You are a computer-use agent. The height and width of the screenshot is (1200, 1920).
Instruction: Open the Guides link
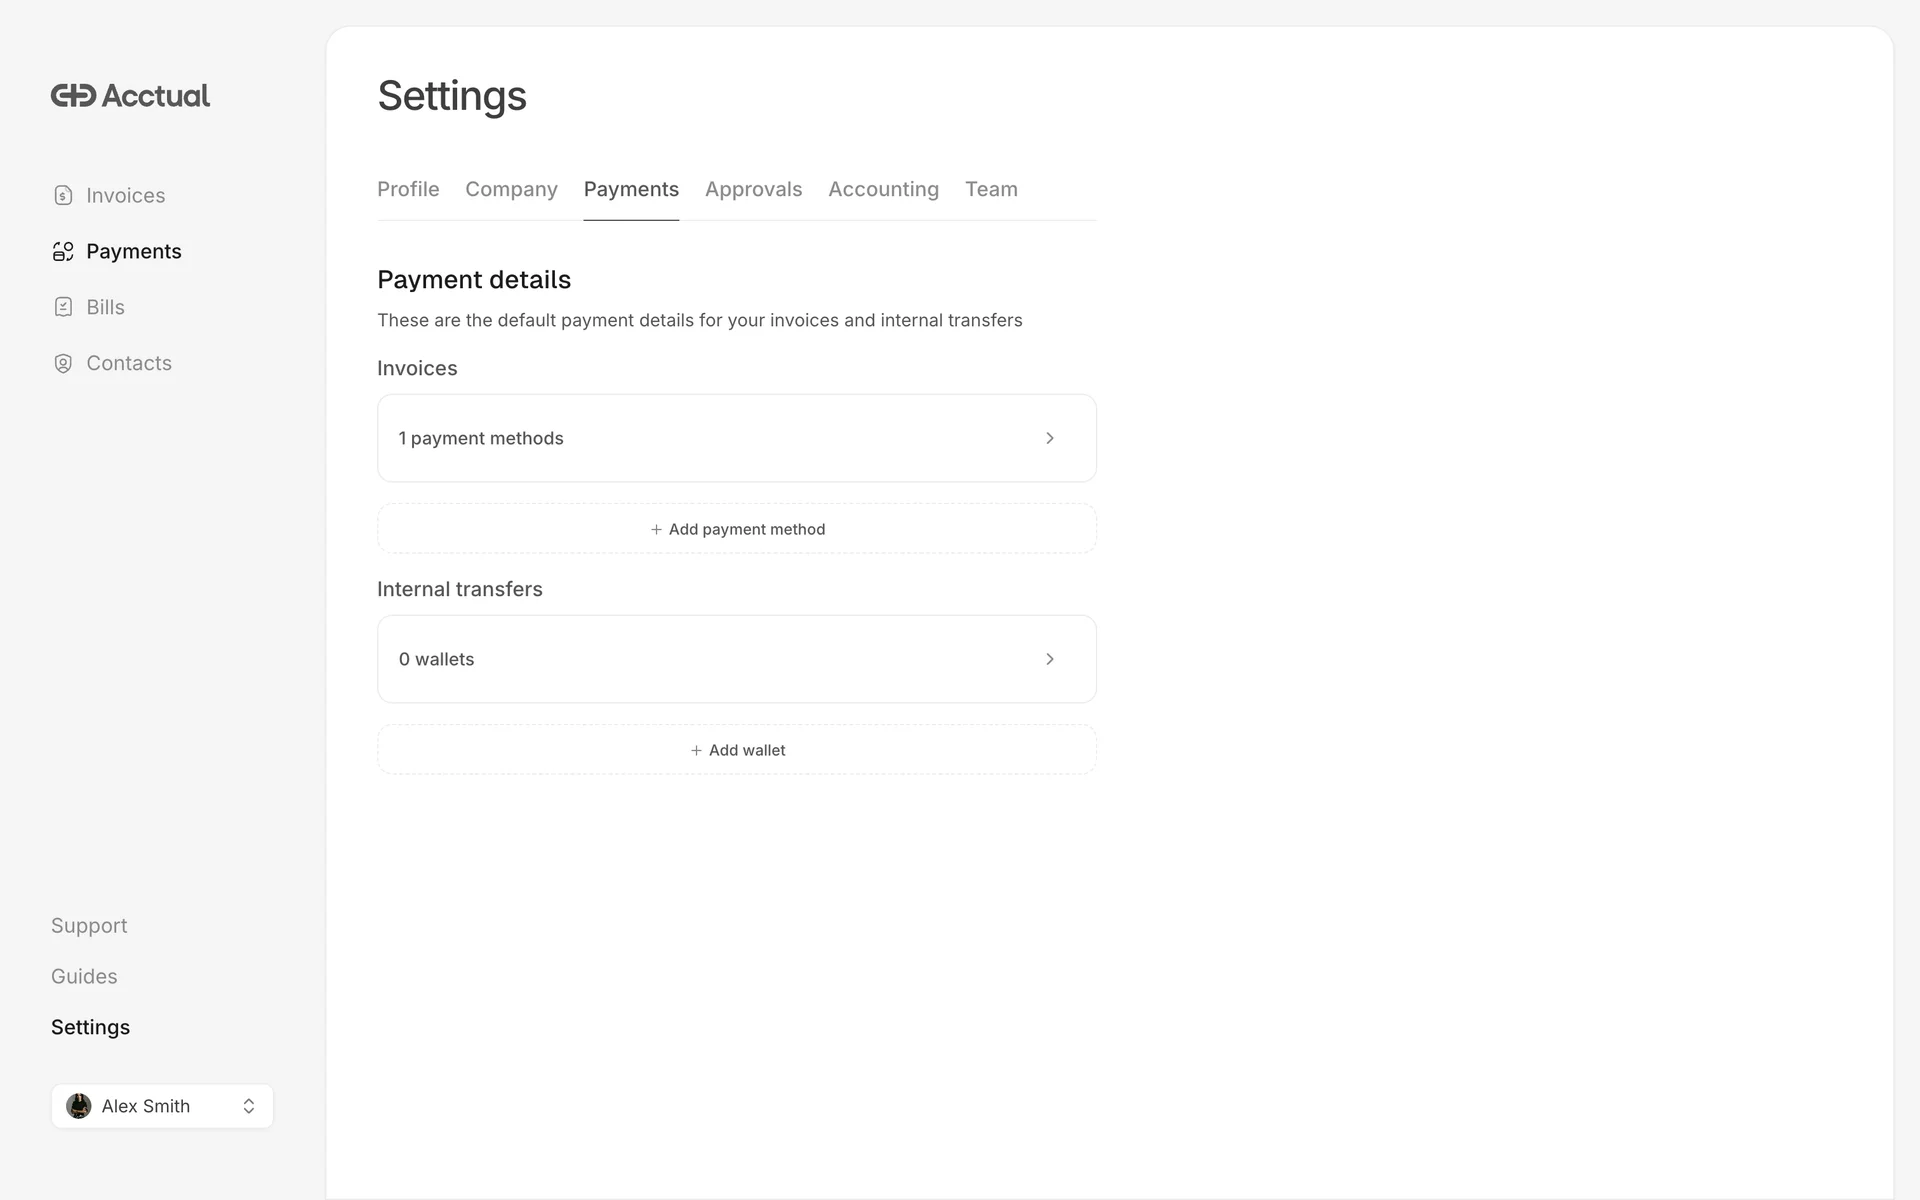[x=84, y=977]
